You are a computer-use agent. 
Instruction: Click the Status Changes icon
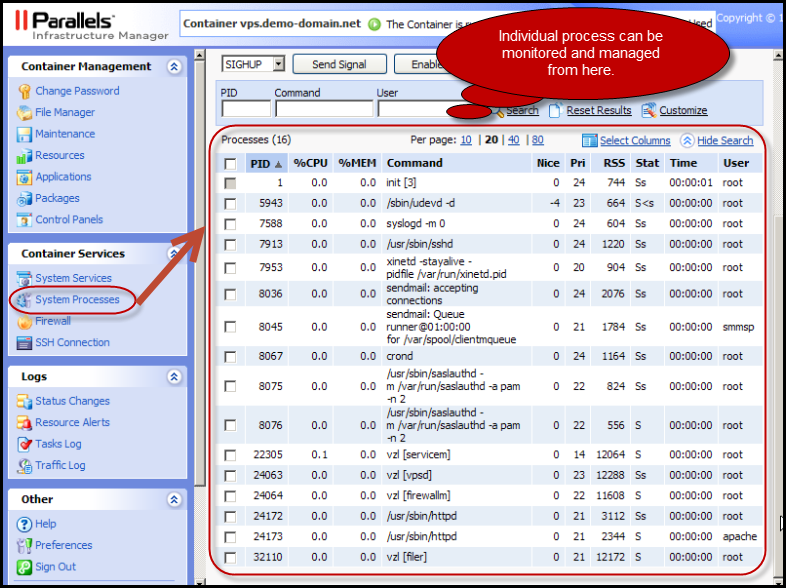click(24, 401)
